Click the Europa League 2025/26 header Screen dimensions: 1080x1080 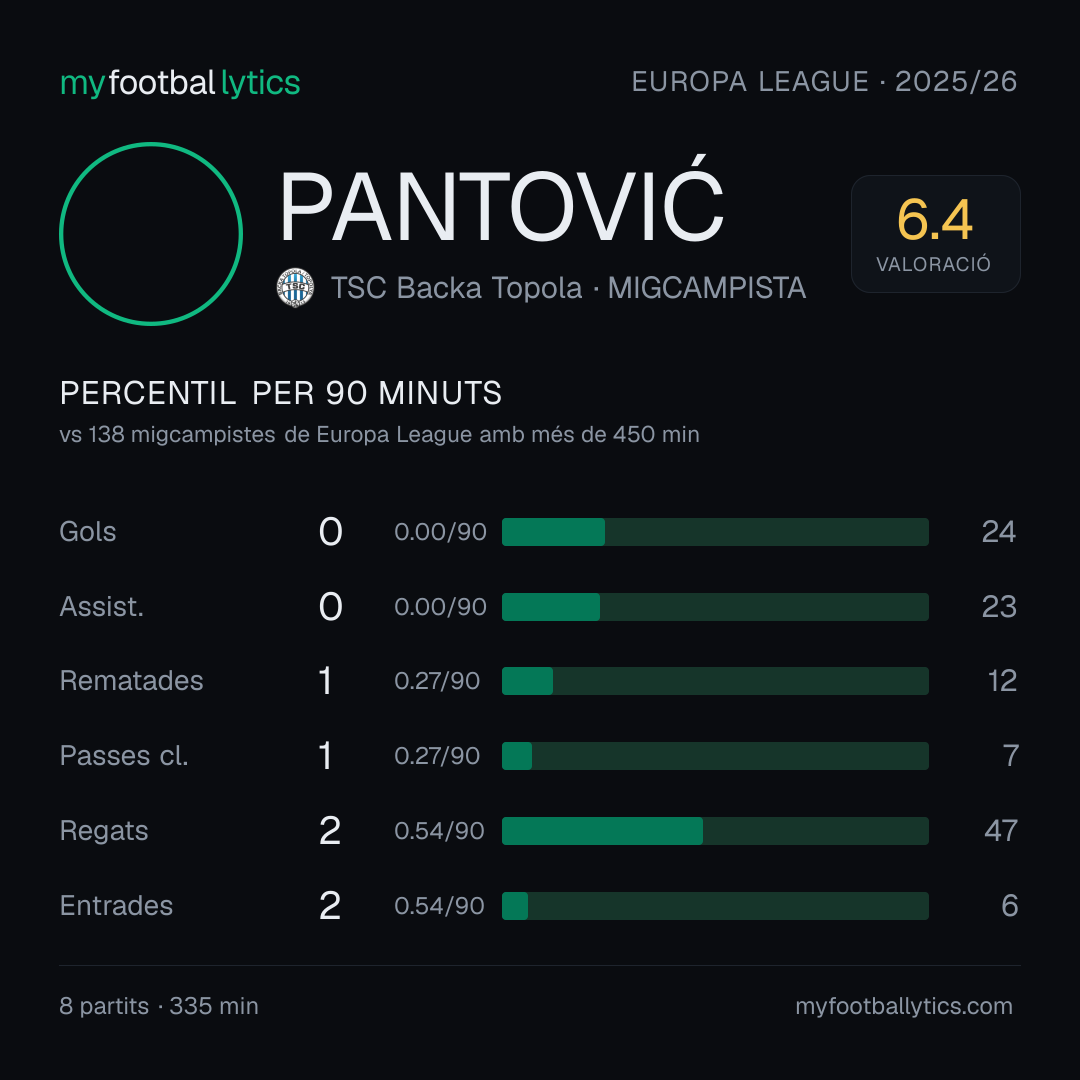click(x=824, y=82)
